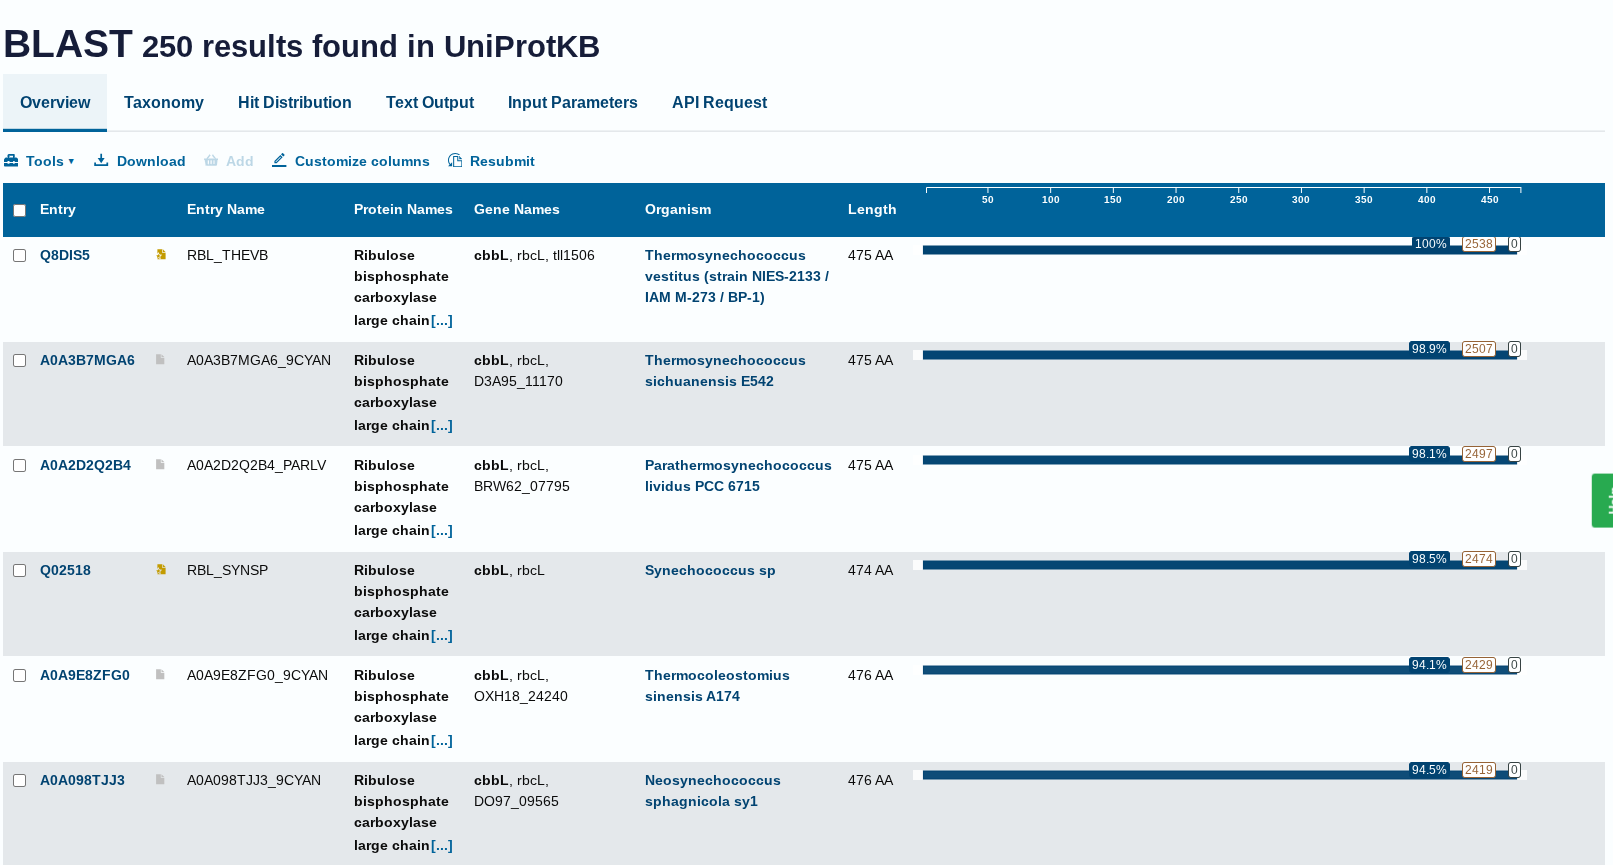This screenshot has height=865, width=1613.
Task: Click score 2474 badge for Q02518
Action: click(x=1478, y=559)
